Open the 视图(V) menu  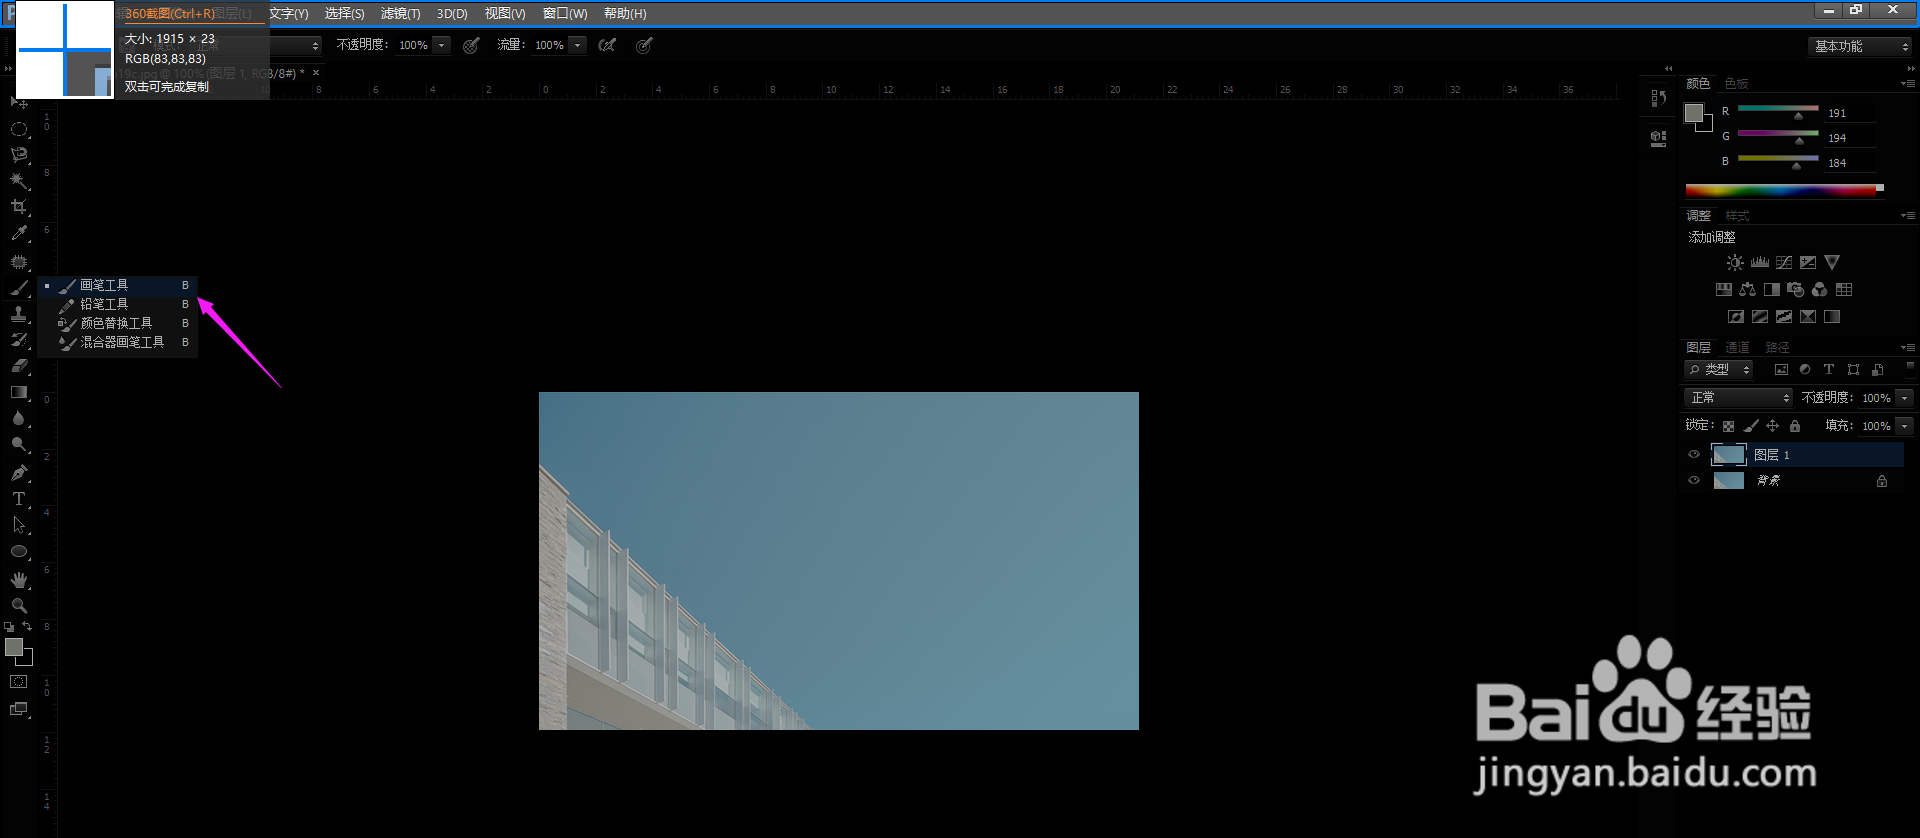[x=505, y=14]
